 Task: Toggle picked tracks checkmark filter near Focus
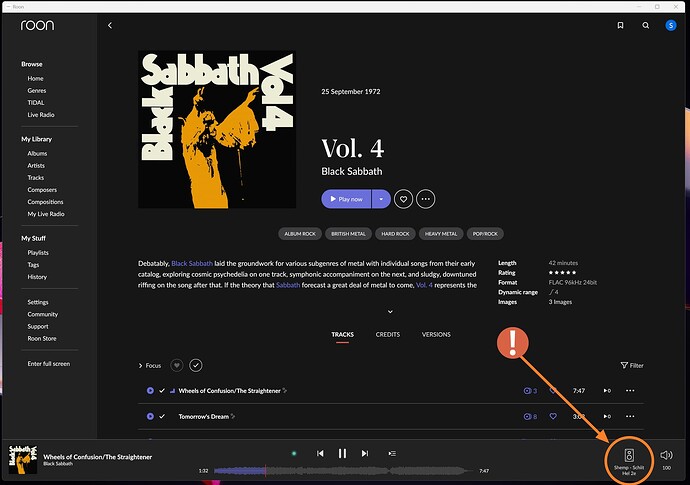(196, 365)
